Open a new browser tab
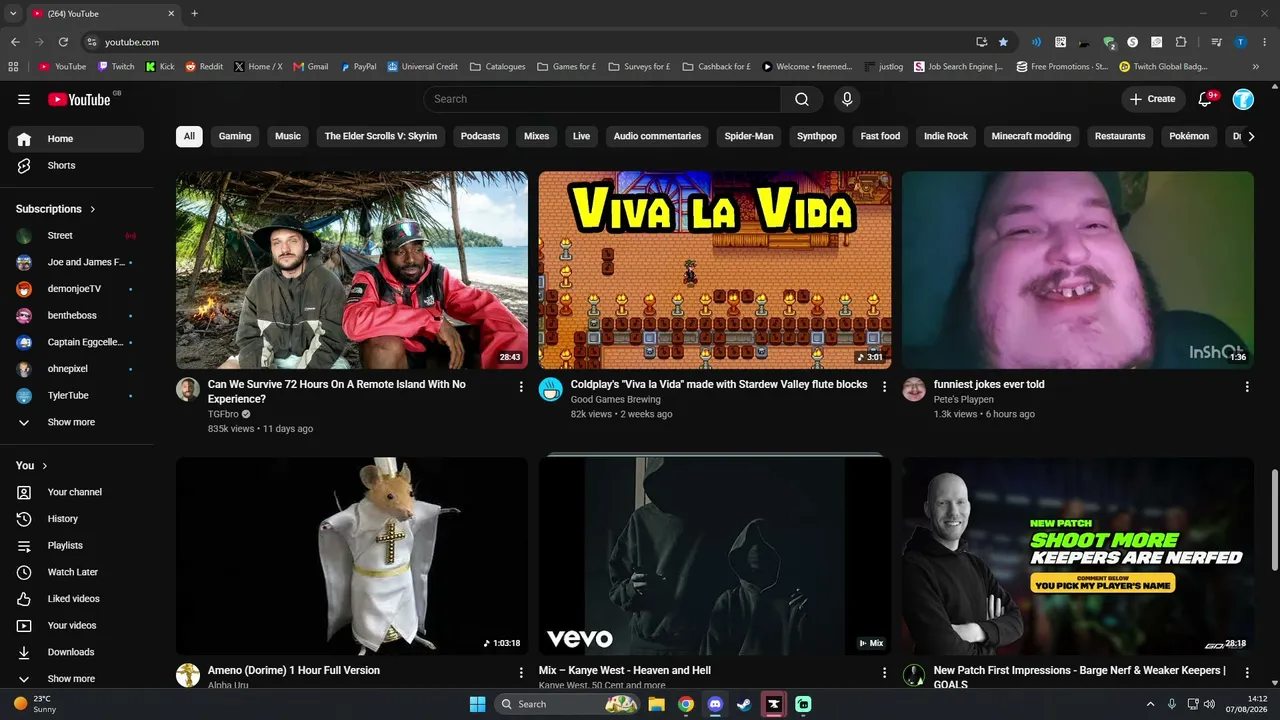The image size is (1280, 720). 195,14
